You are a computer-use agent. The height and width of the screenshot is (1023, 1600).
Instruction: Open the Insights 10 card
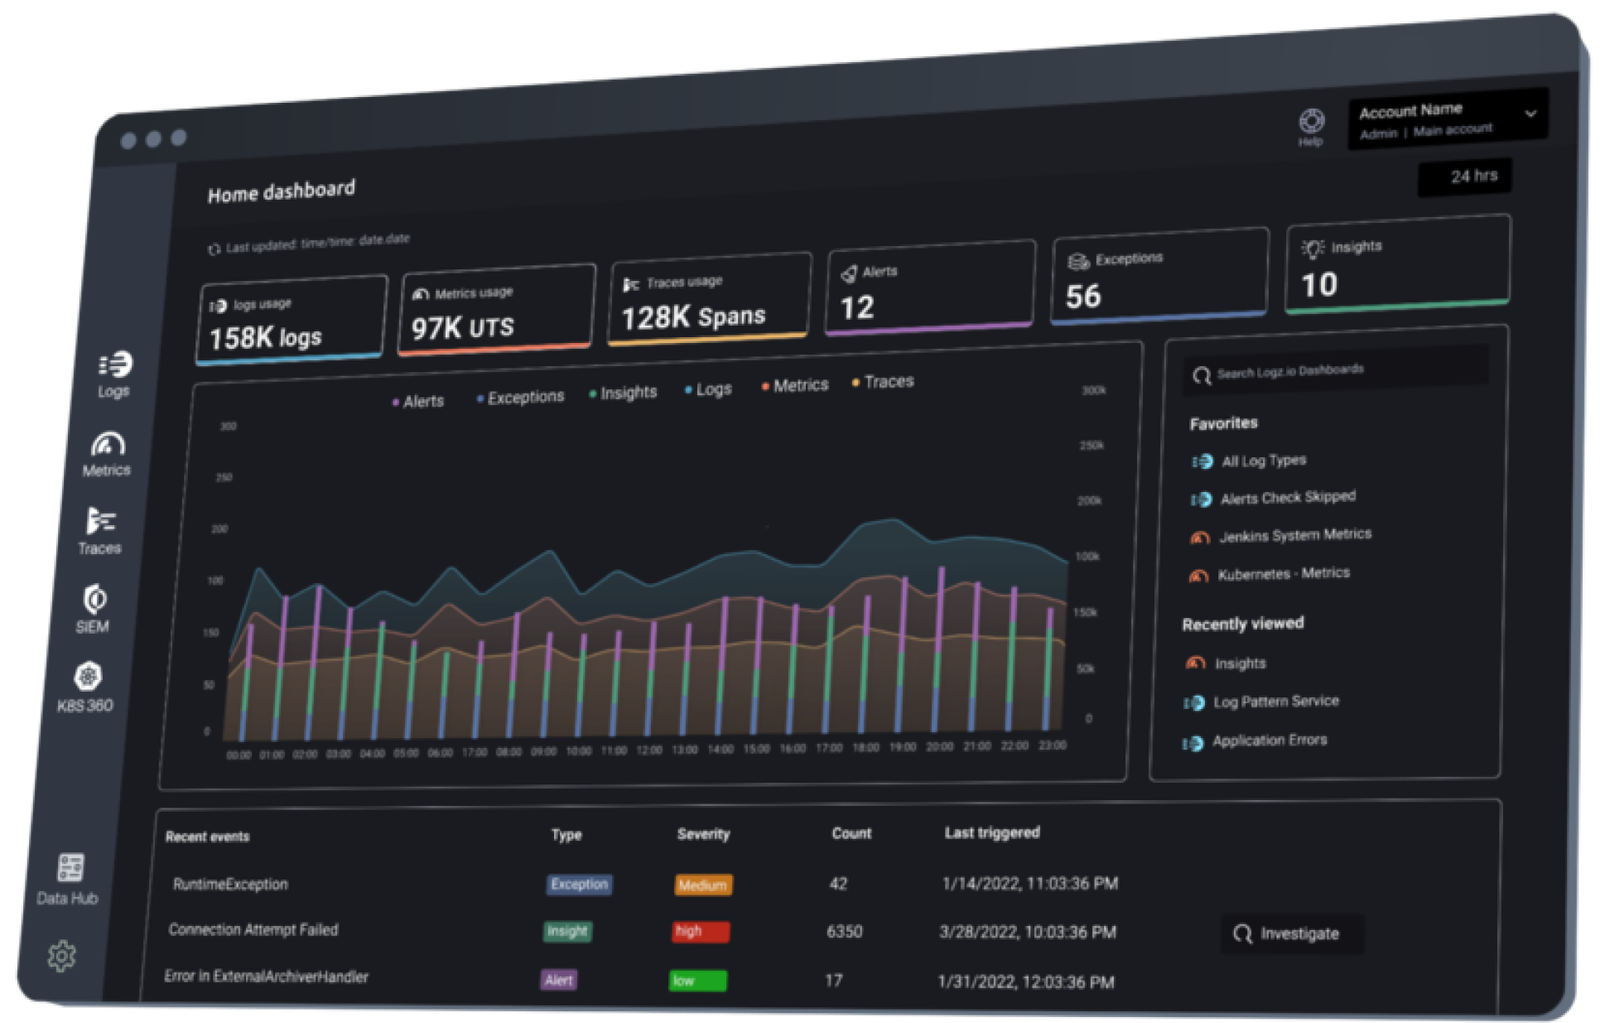click(x=1398, y=264)
